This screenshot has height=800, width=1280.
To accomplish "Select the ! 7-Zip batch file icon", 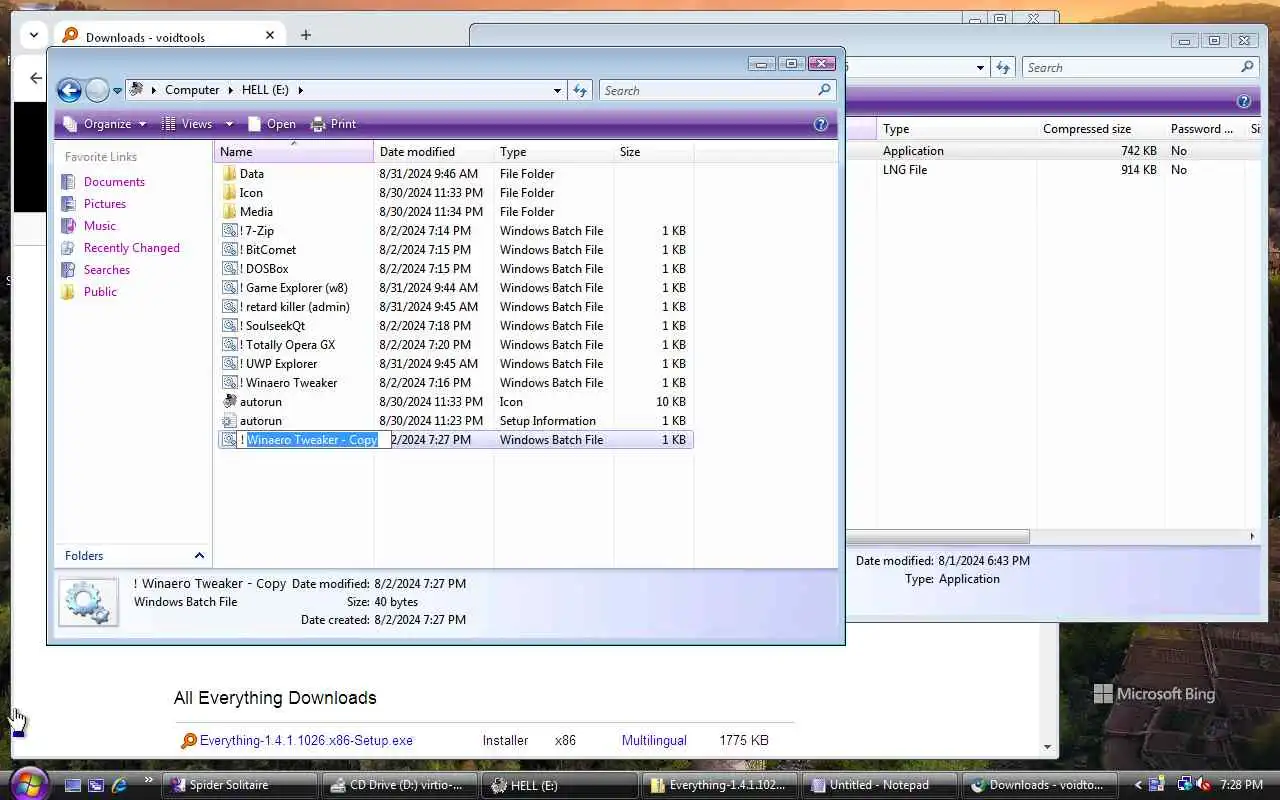I will pos(230,231).
